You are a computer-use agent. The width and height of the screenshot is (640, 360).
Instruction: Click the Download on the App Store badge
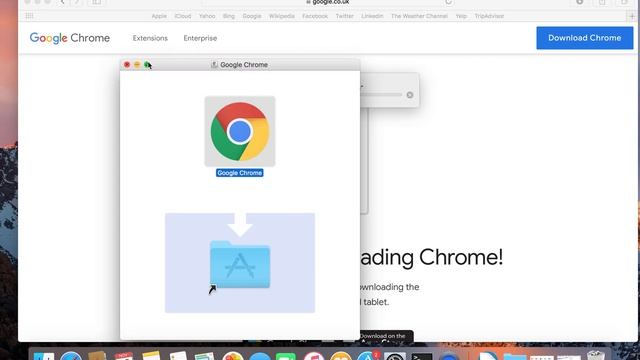[387, 337]
